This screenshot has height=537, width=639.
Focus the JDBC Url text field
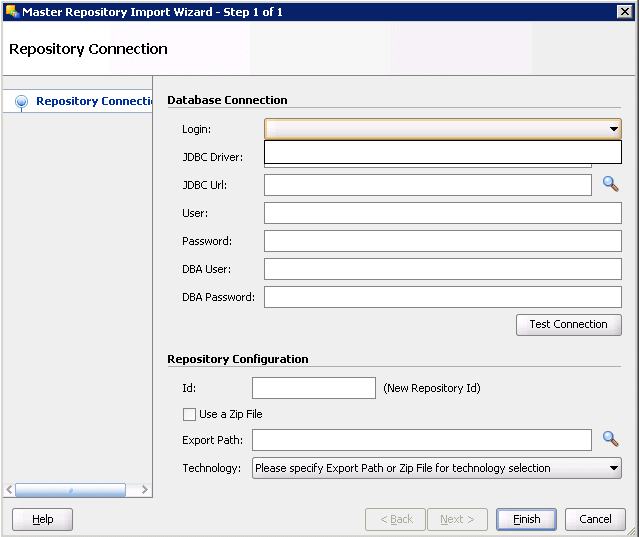(x=427, y=185)
